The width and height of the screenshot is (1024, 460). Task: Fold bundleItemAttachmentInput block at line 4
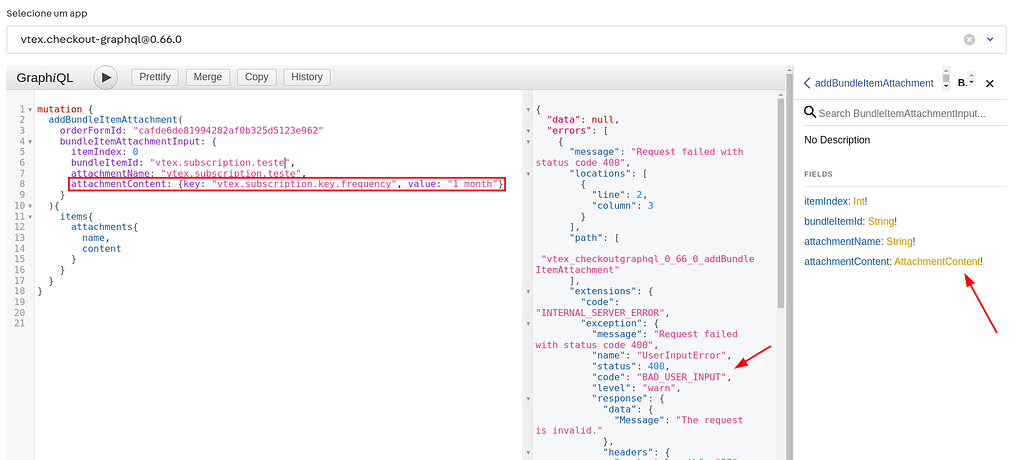[x=30, y=141]
